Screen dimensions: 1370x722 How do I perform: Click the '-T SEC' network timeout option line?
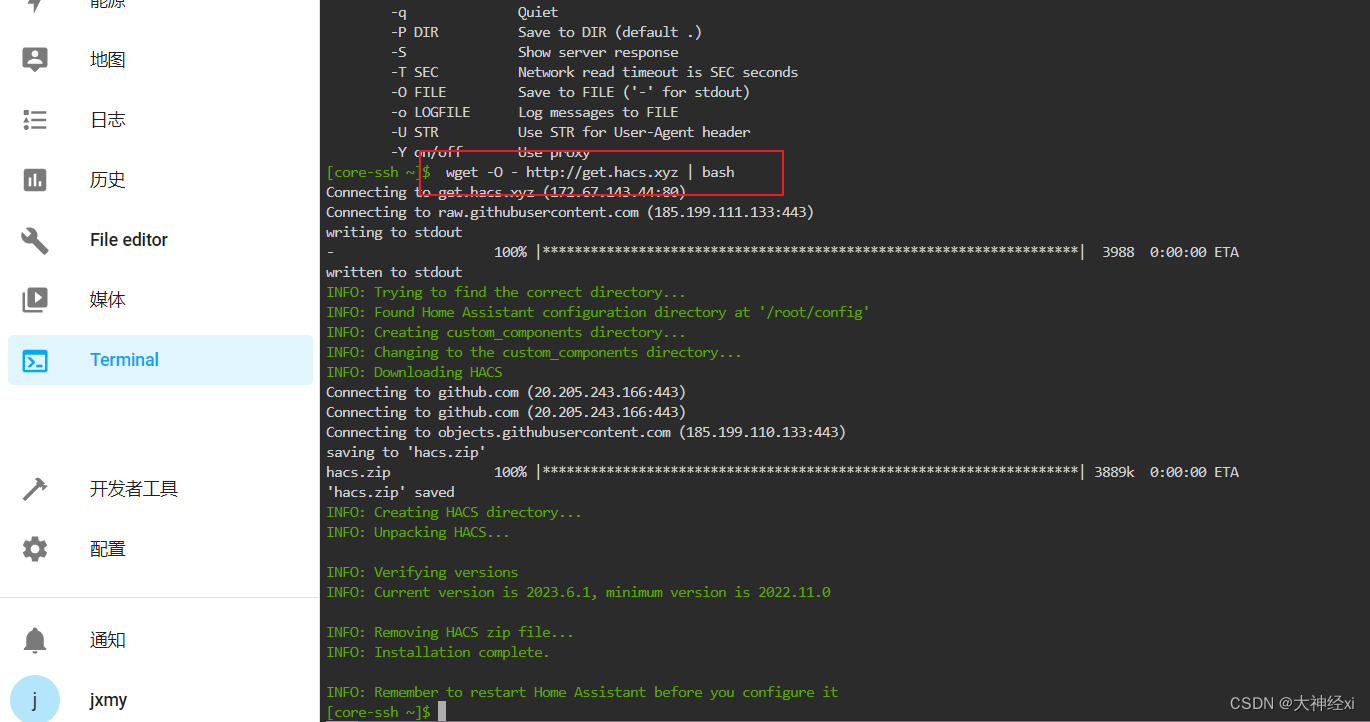point(594,72)
